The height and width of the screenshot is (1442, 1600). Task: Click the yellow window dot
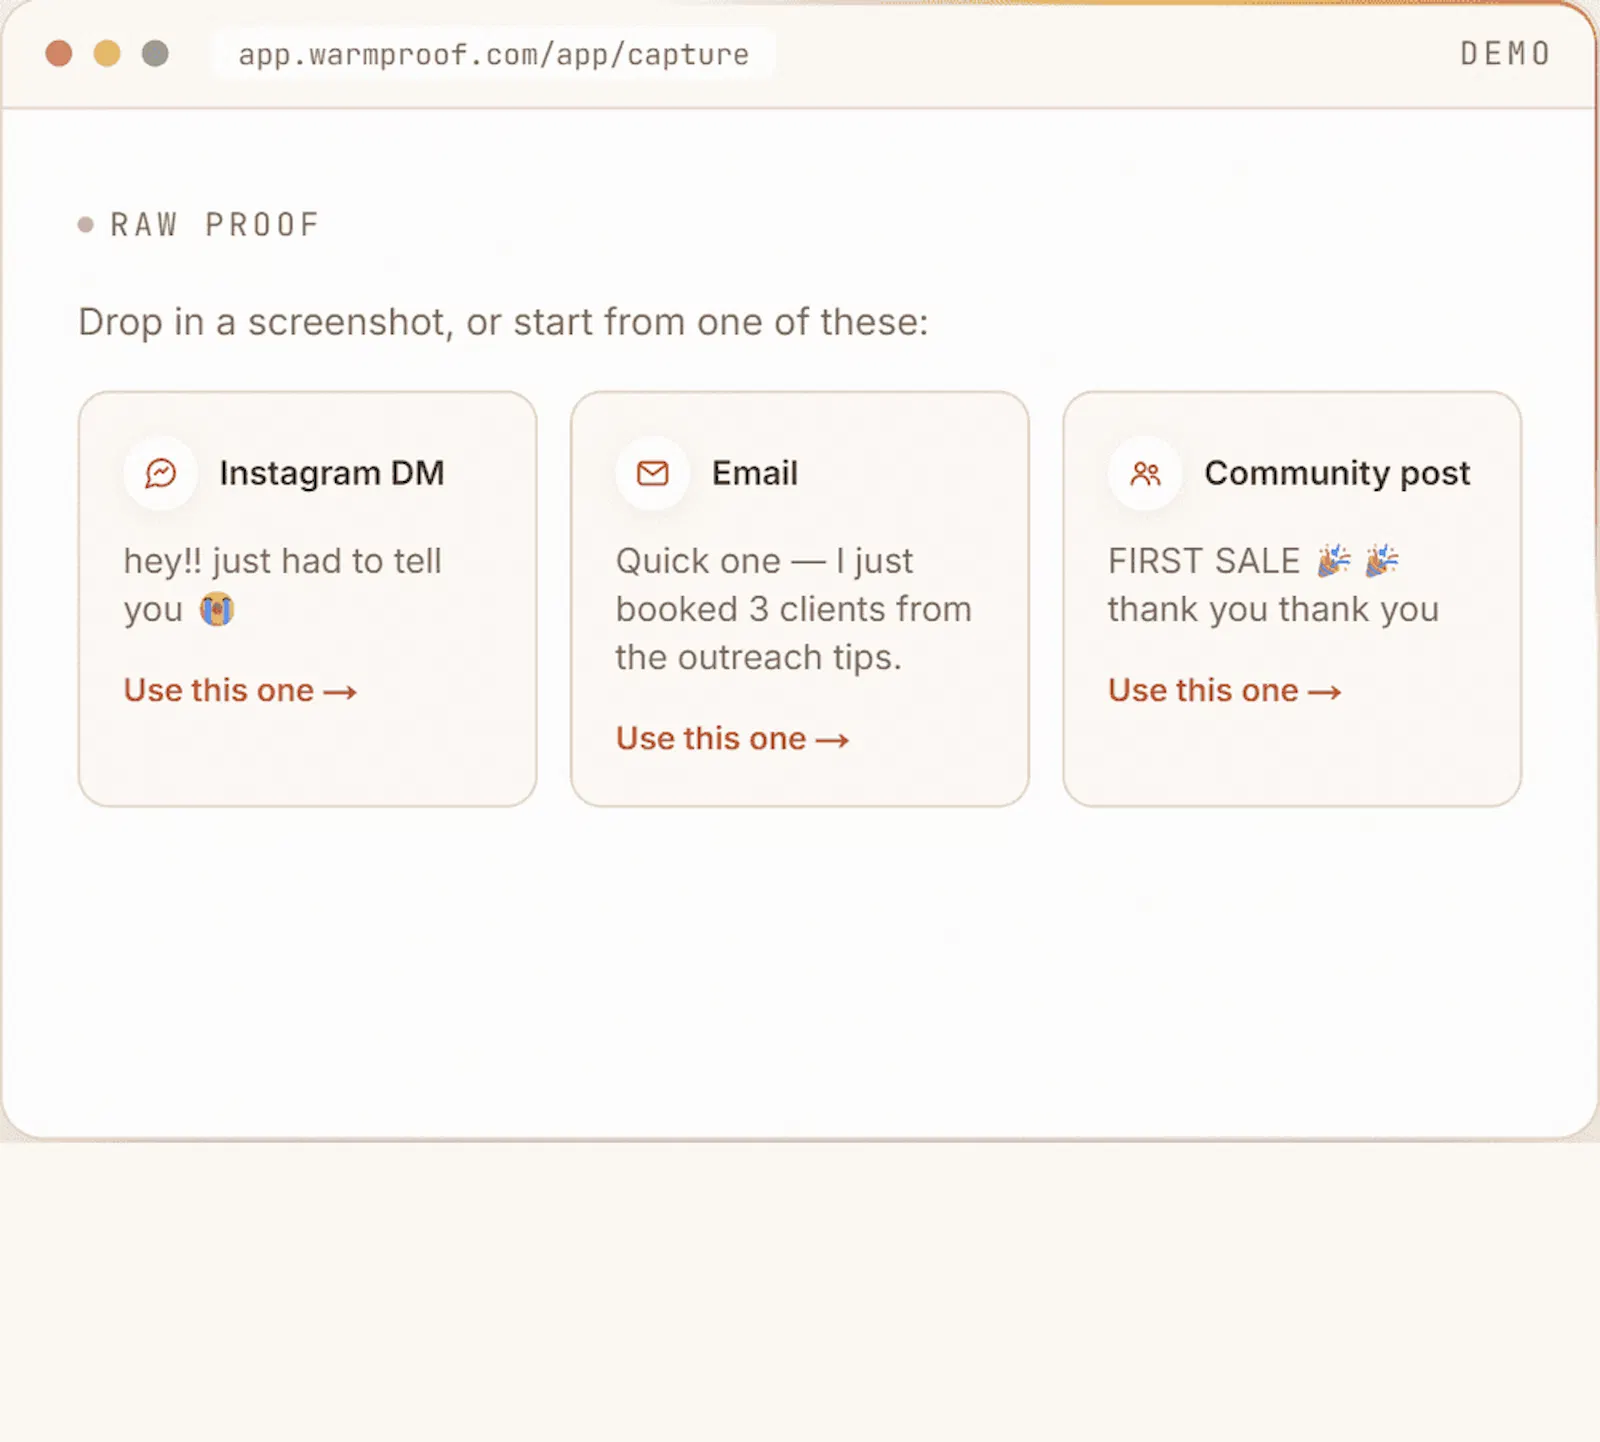107,53
